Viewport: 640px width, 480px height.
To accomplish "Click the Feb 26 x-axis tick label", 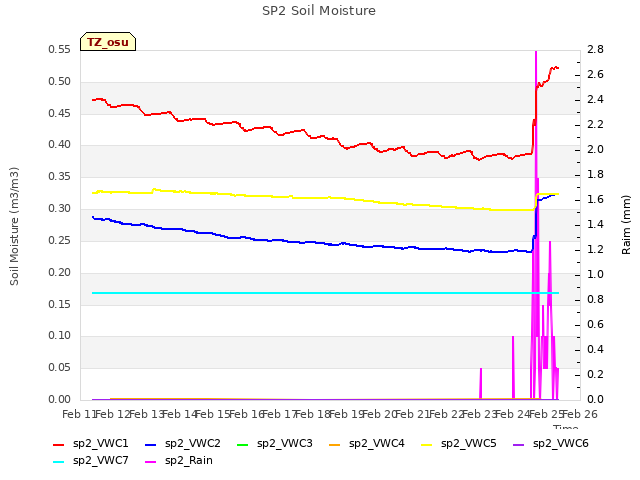I will 580,414.
